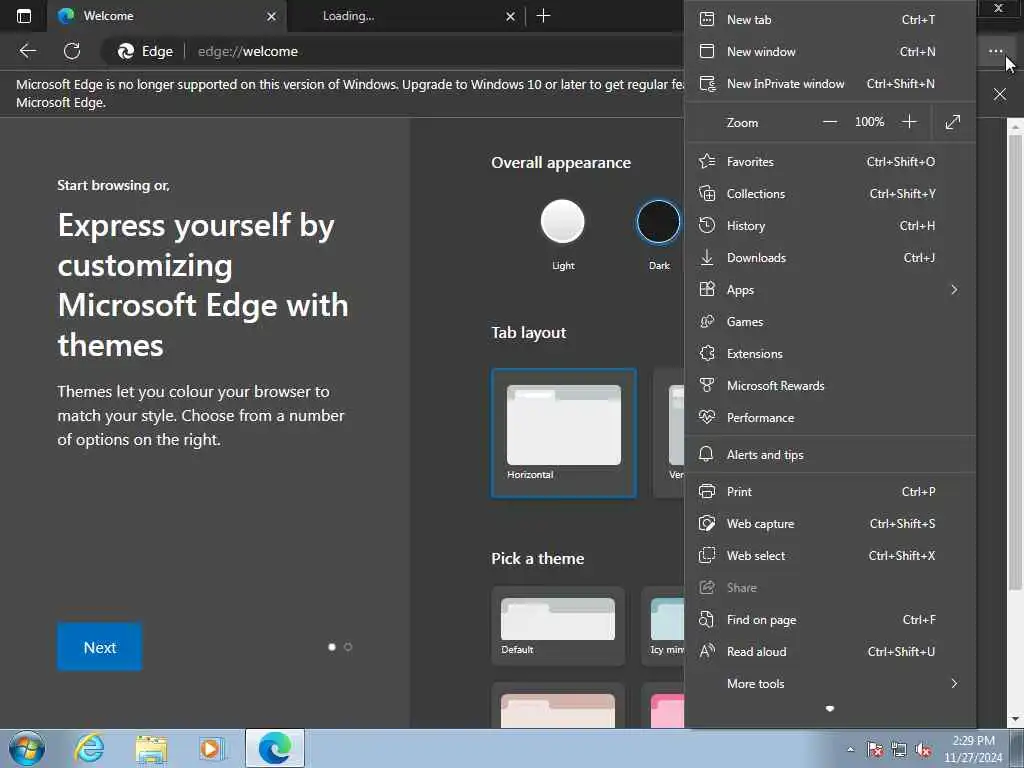The width and height of the screenshot is (1024, 768).
Task: Click the Web select icon
Action: point(707,555)
